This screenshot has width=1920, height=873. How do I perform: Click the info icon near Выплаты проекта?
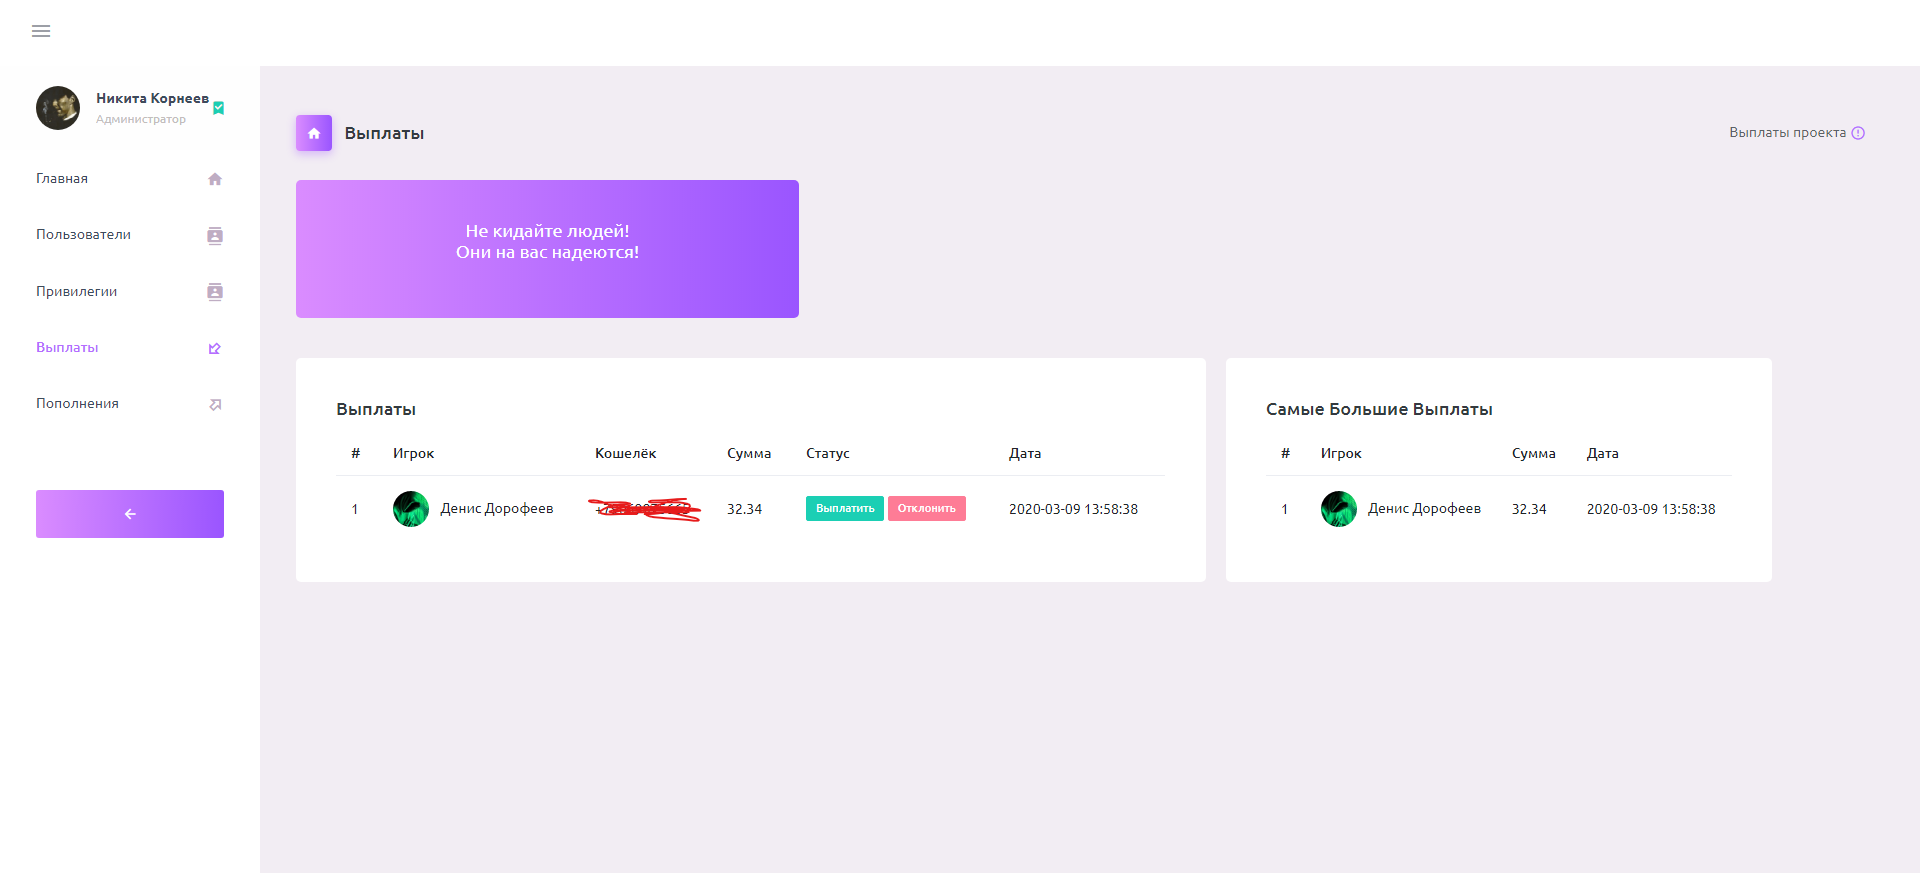click(x=1858, y=133)
